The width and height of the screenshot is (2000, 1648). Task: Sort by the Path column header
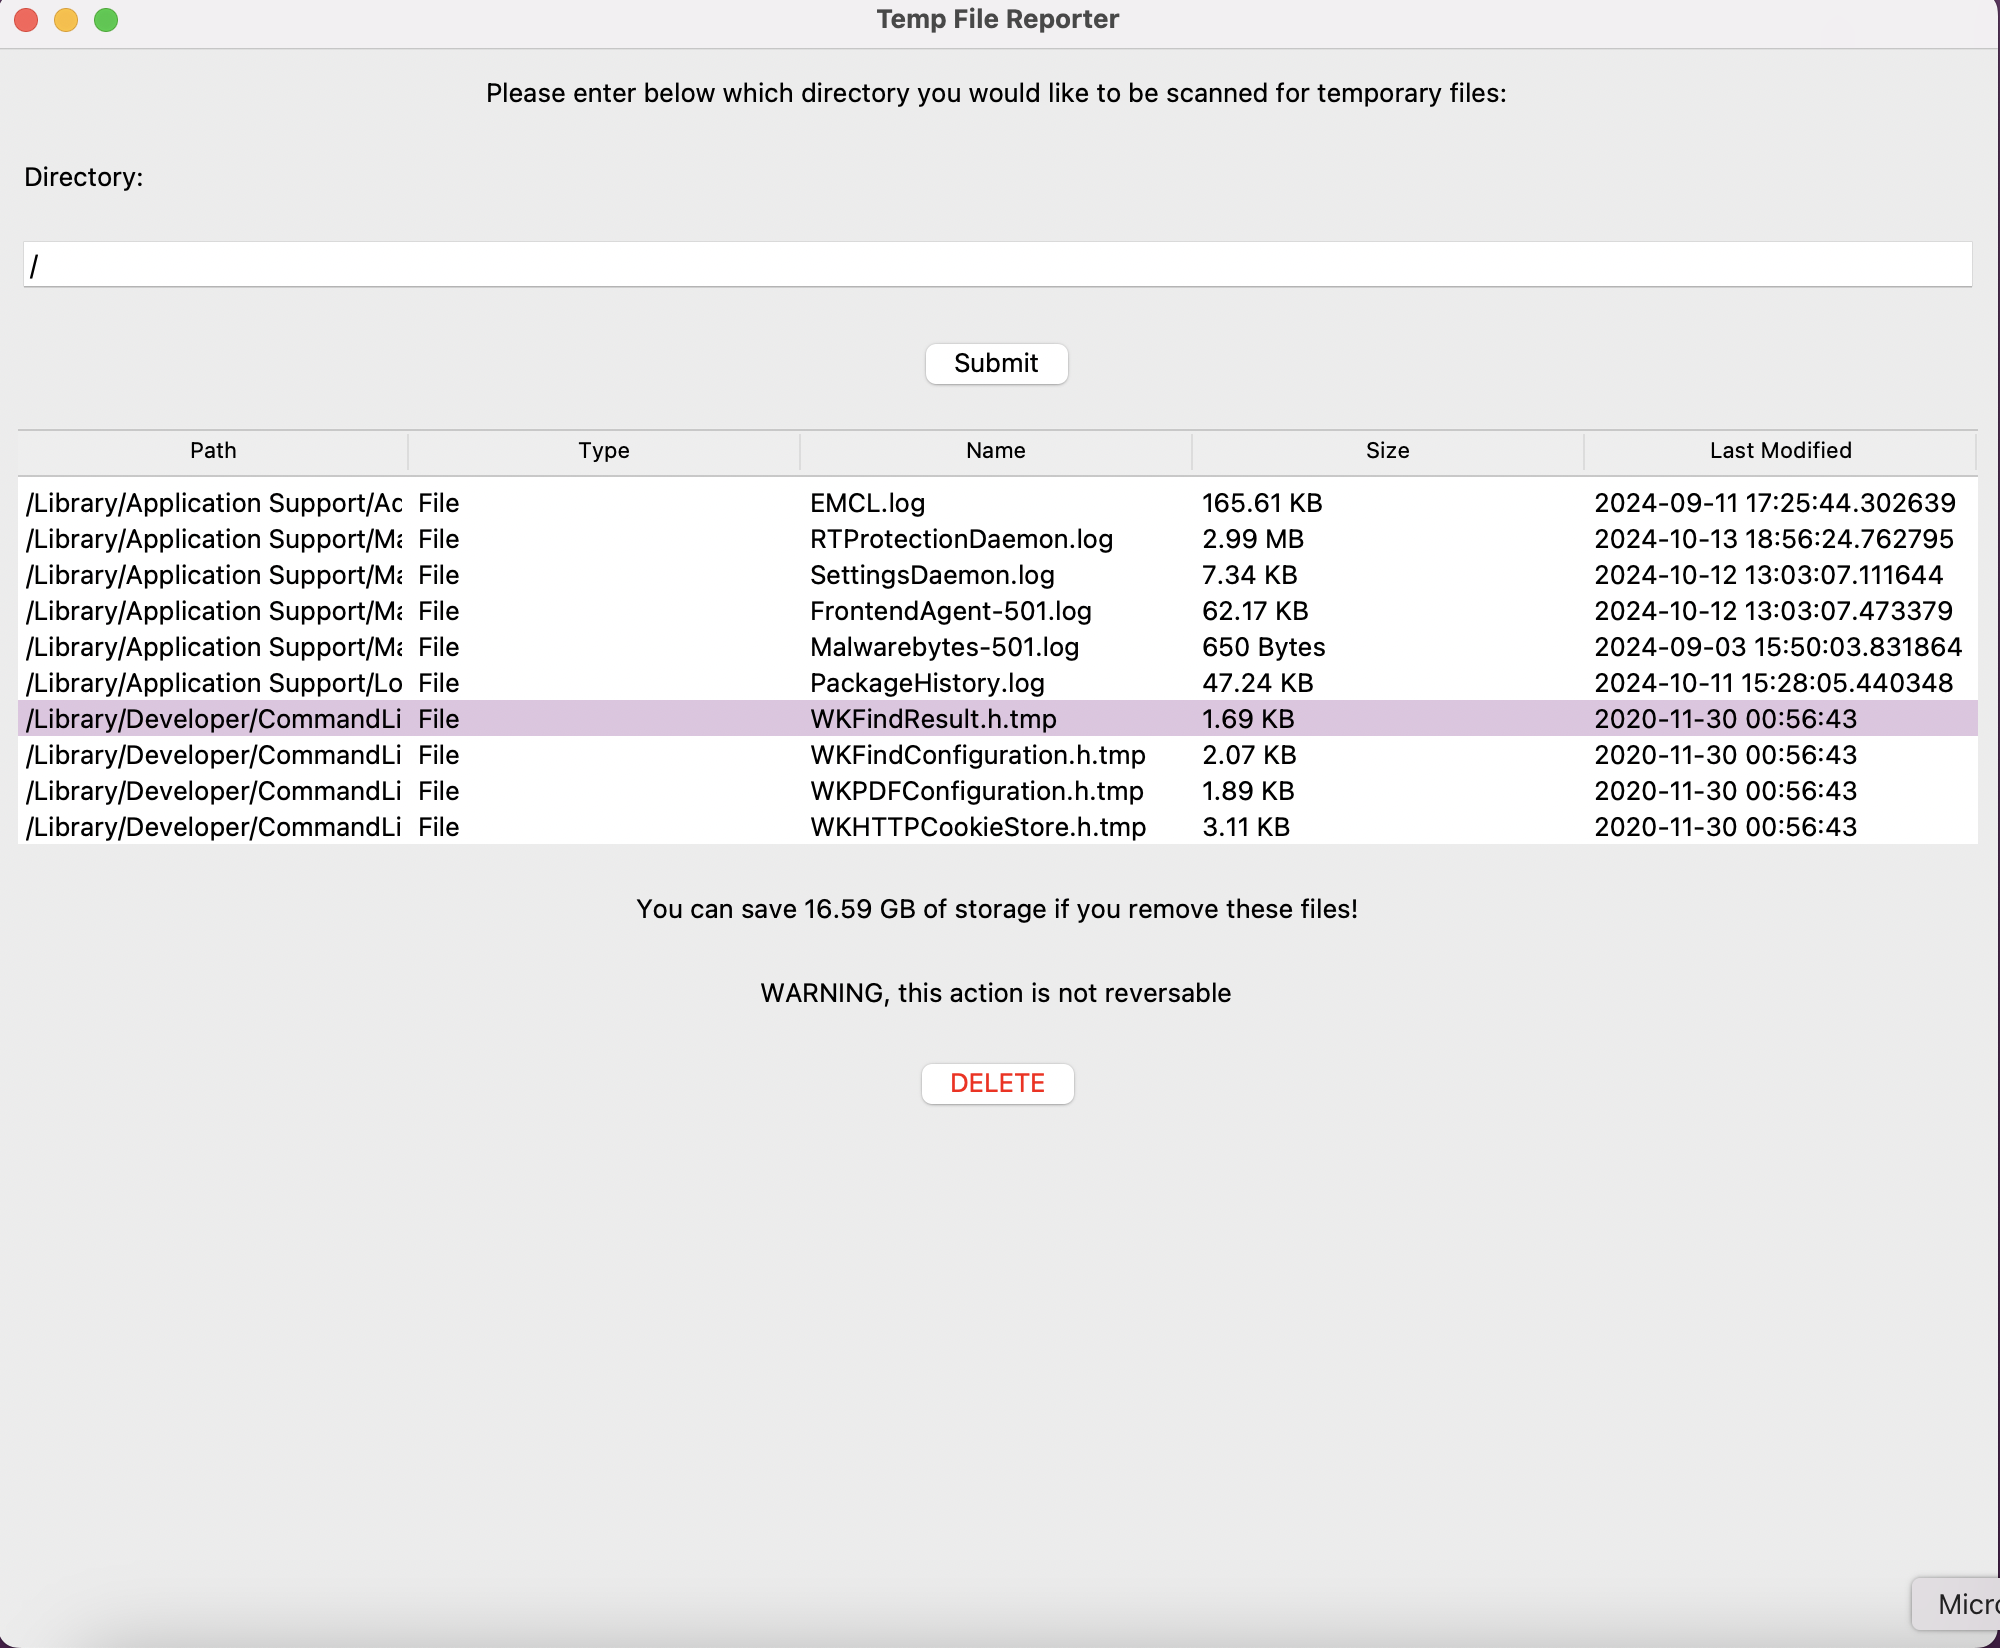pos(213,451)
